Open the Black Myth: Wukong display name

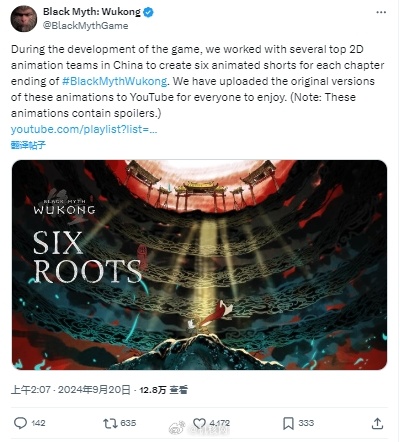[92, 12]
